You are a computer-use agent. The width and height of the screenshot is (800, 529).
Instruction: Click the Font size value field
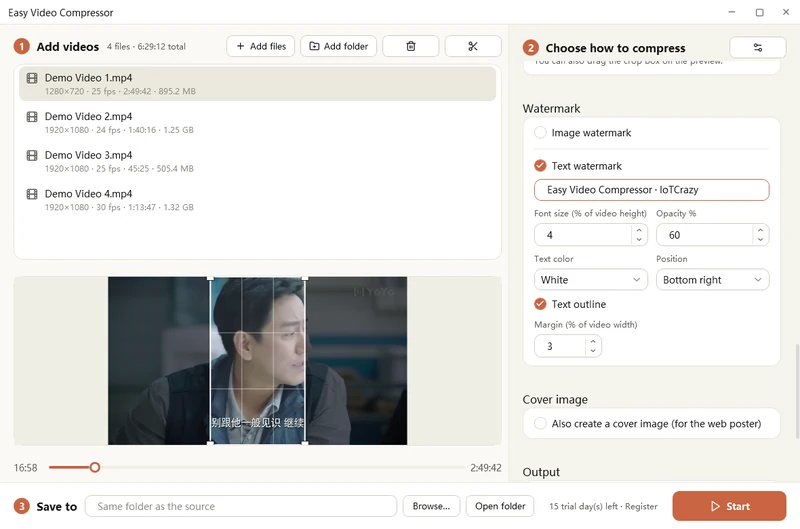[583, 235]
